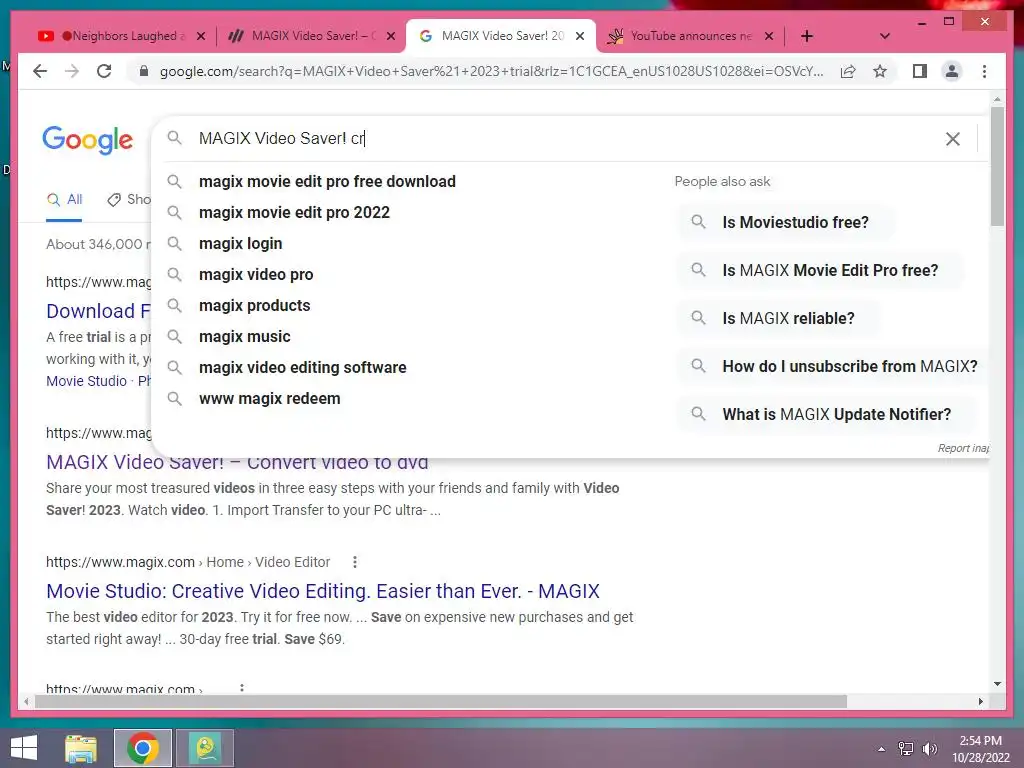Open the Chrome profile menu

(x=952, y=71)
